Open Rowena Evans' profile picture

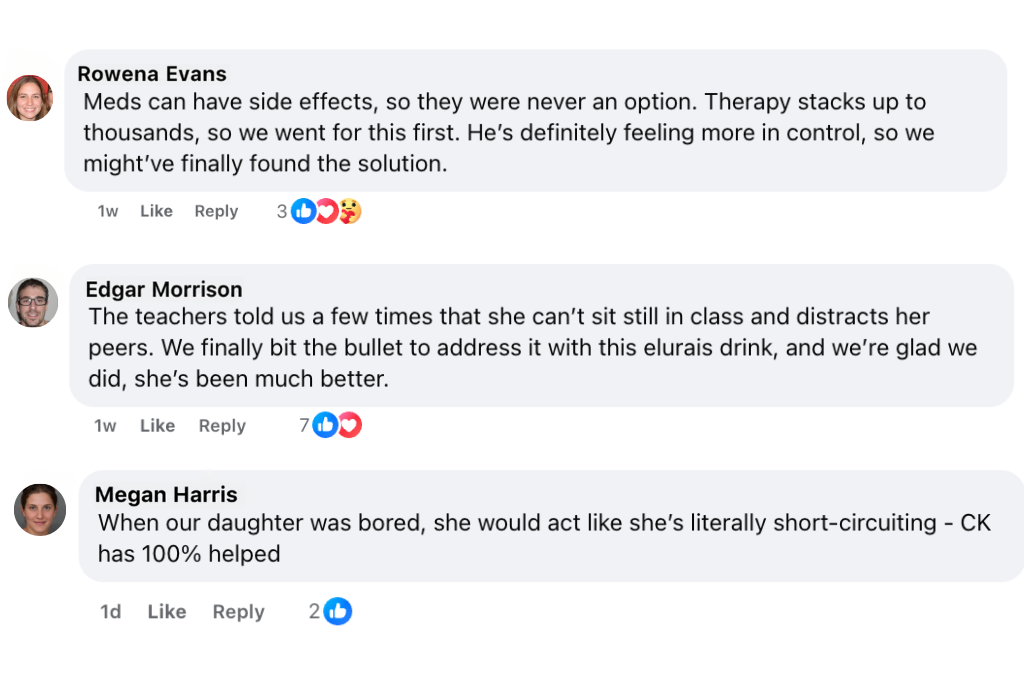point(30,98)
